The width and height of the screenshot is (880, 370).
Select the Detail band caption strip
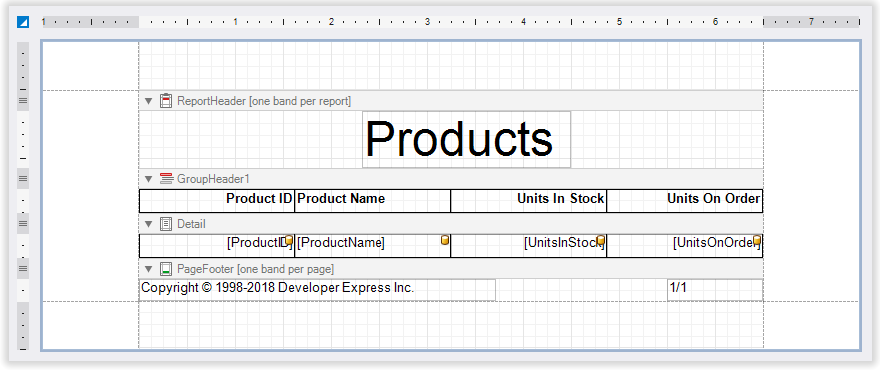pyautogui.click(x=451, y=224)
